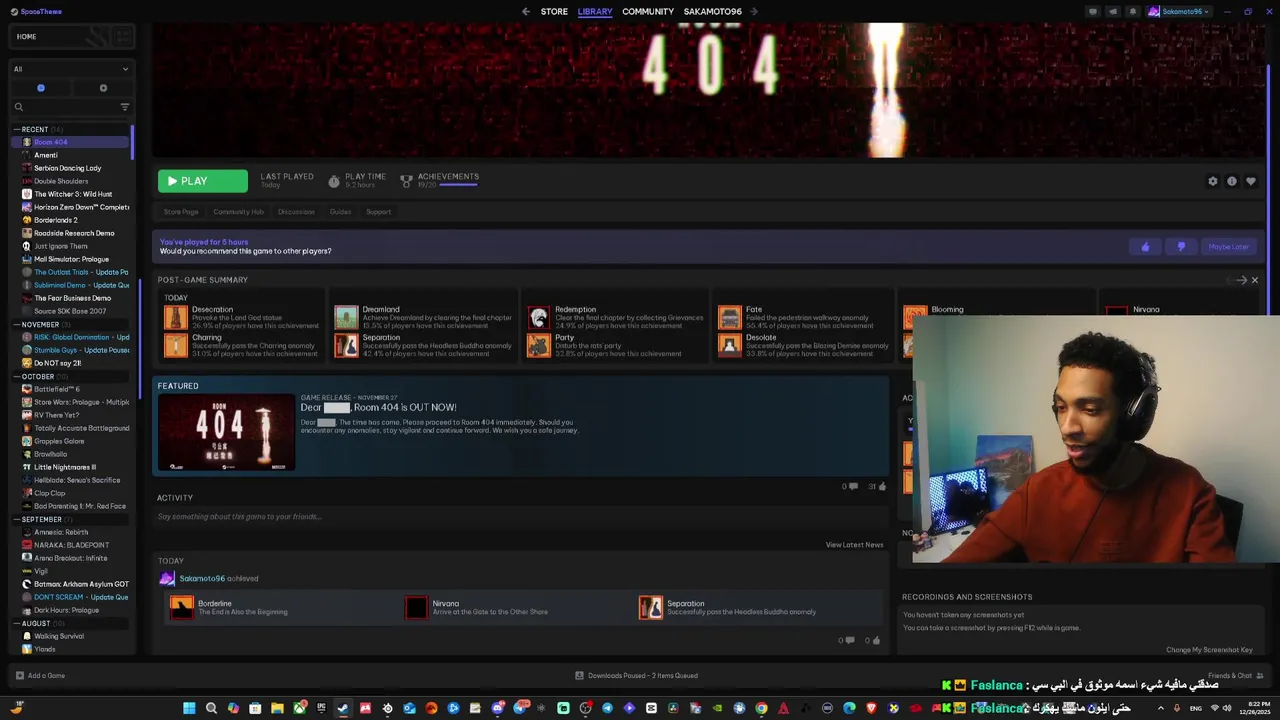Open the Support link
Viewport: 1280px width, 720px height.
click(x=378, y=212)
